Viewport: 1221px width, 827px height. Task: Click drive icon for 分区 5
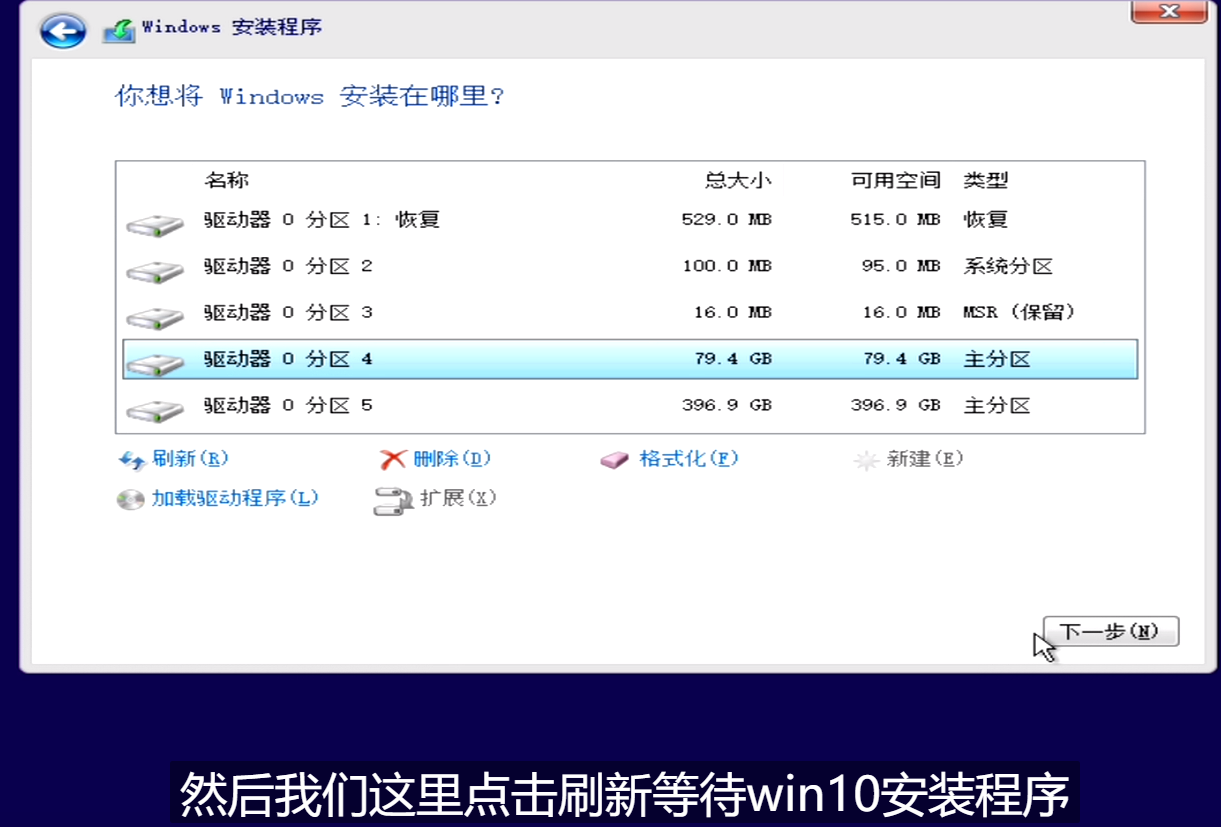(x=155, y=410)
